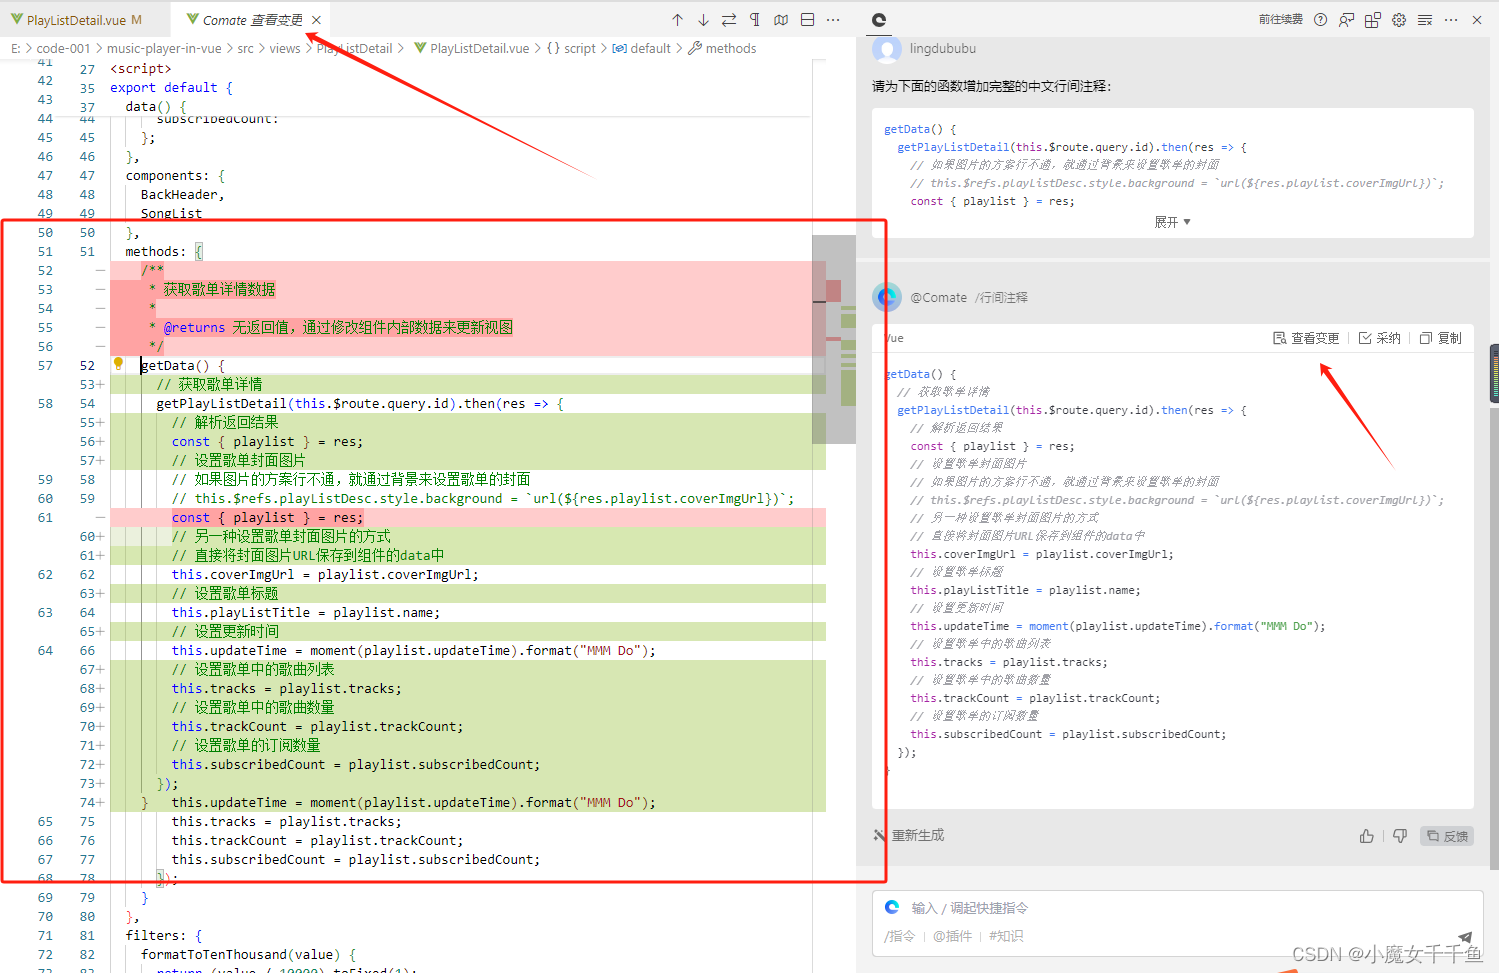Open src breadcrumb segment
1499x973 pixels.
click(245, 48)
